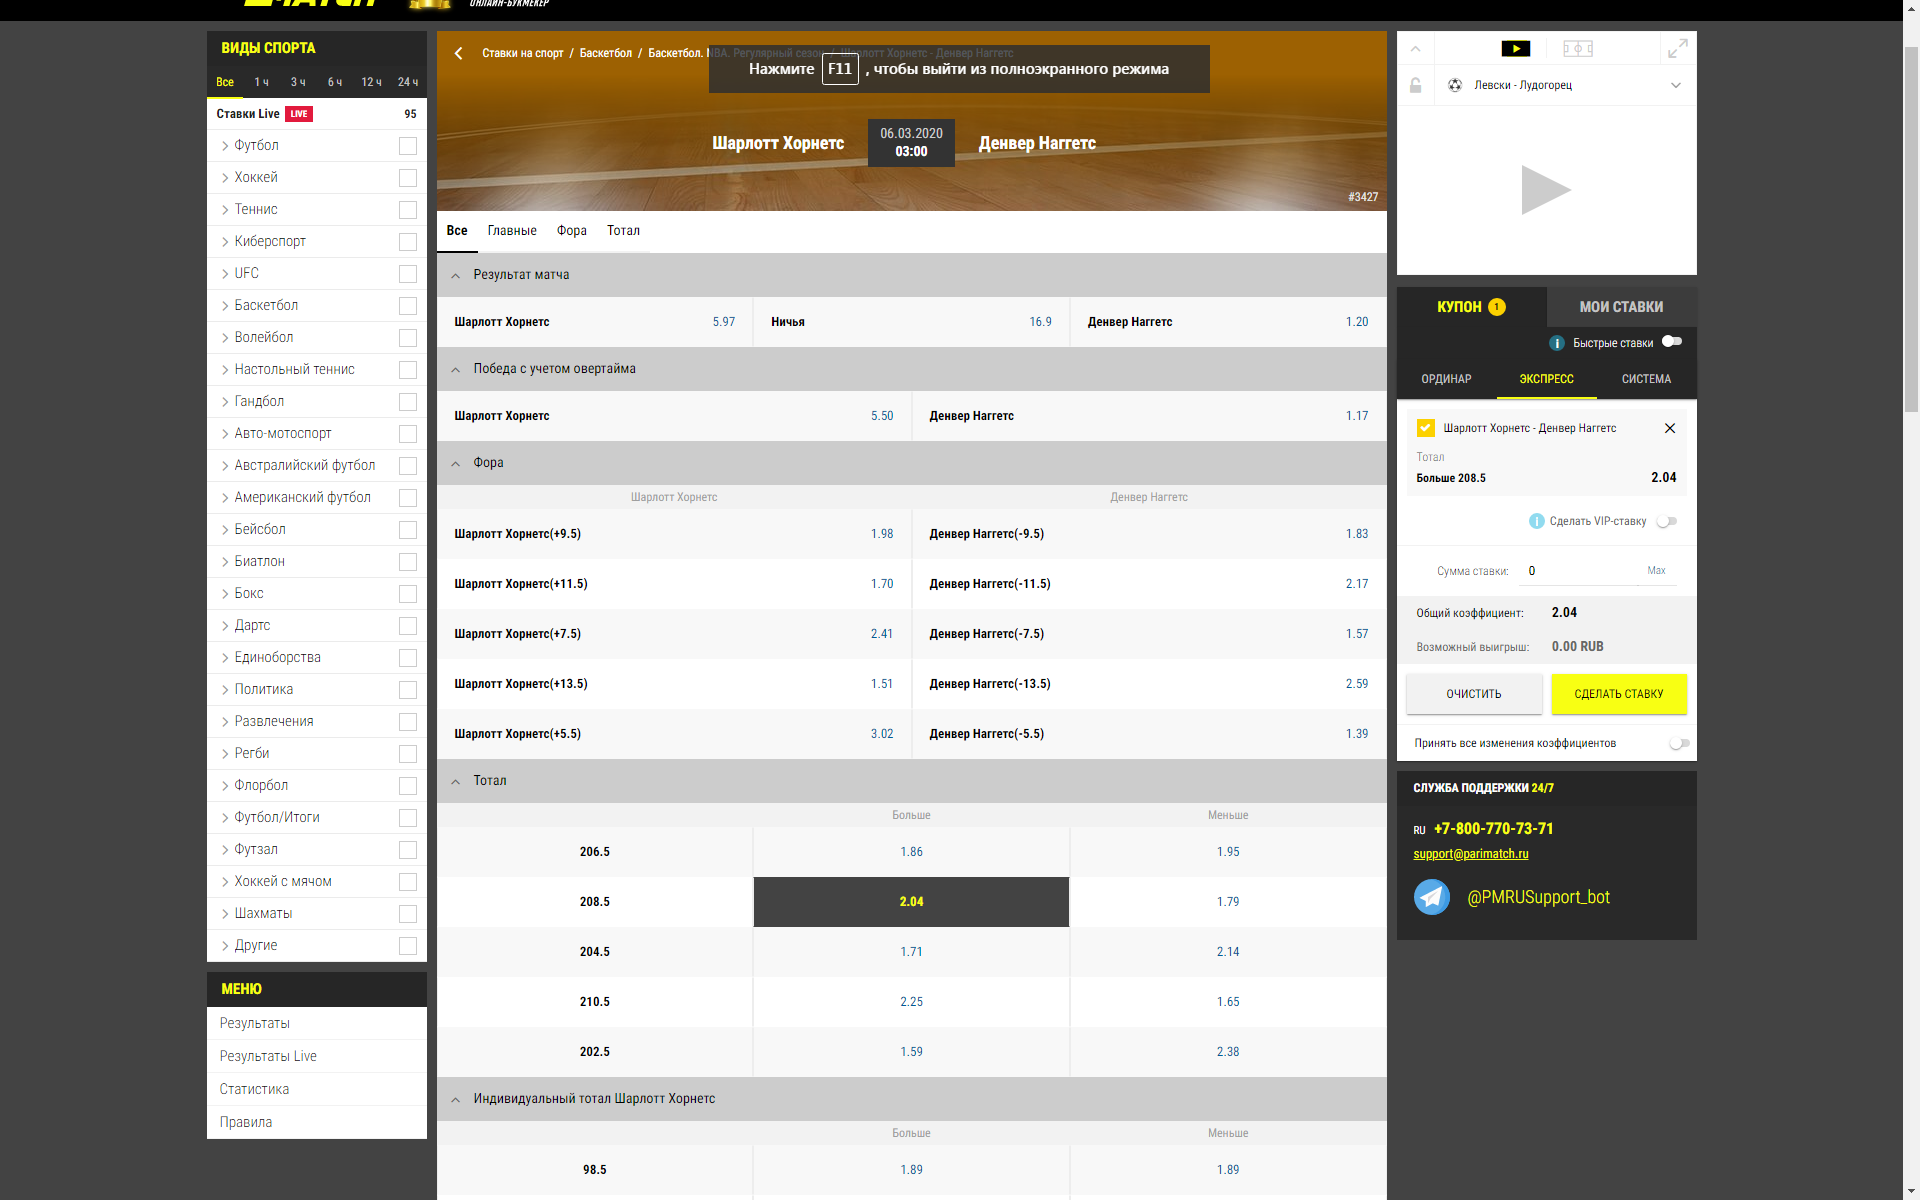Image resolution: width=1920 pixels, height=1200 pixels.
Task: Click the ОЧИСТИТЬ coupon button
Action: pyautogui.click(x=1474, y=694)
